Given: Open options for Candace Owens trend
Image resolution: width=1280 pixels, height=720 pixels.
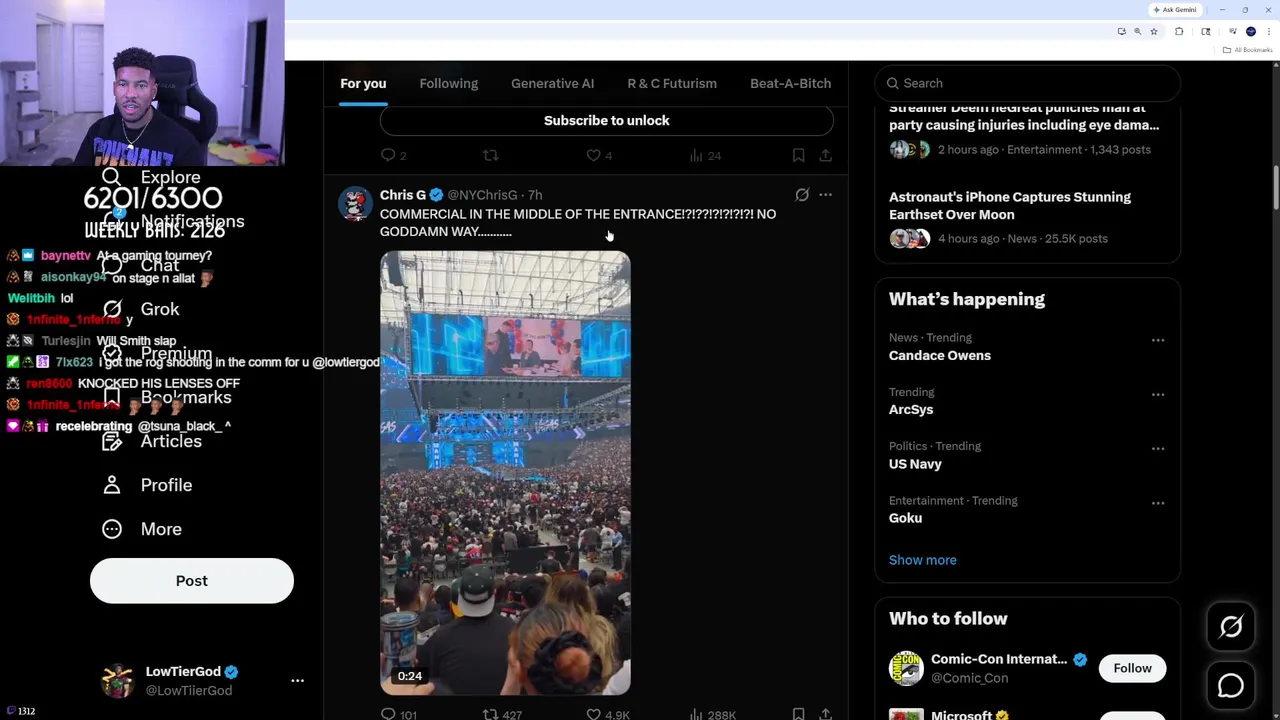Looking at the screenshot, I should [1158, 340].
